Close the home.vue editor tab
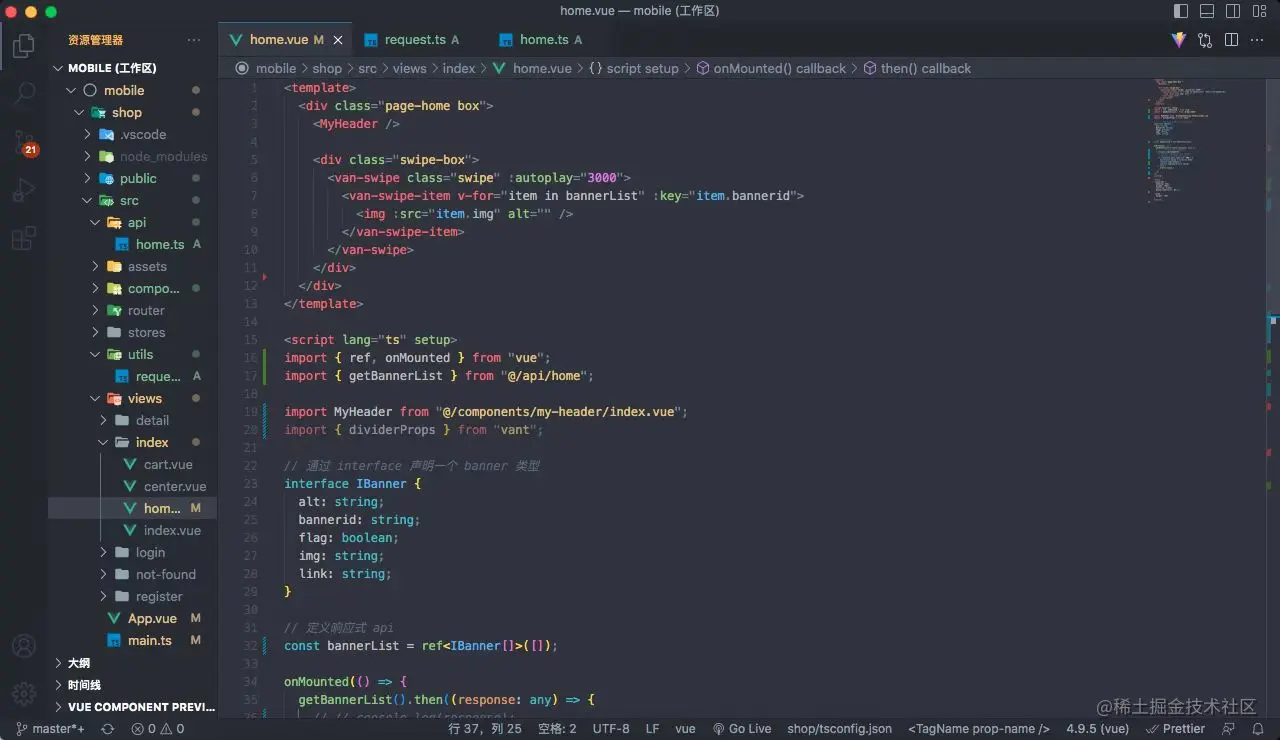Viewport: 1280px width, 740px height. tap(338, 40)
